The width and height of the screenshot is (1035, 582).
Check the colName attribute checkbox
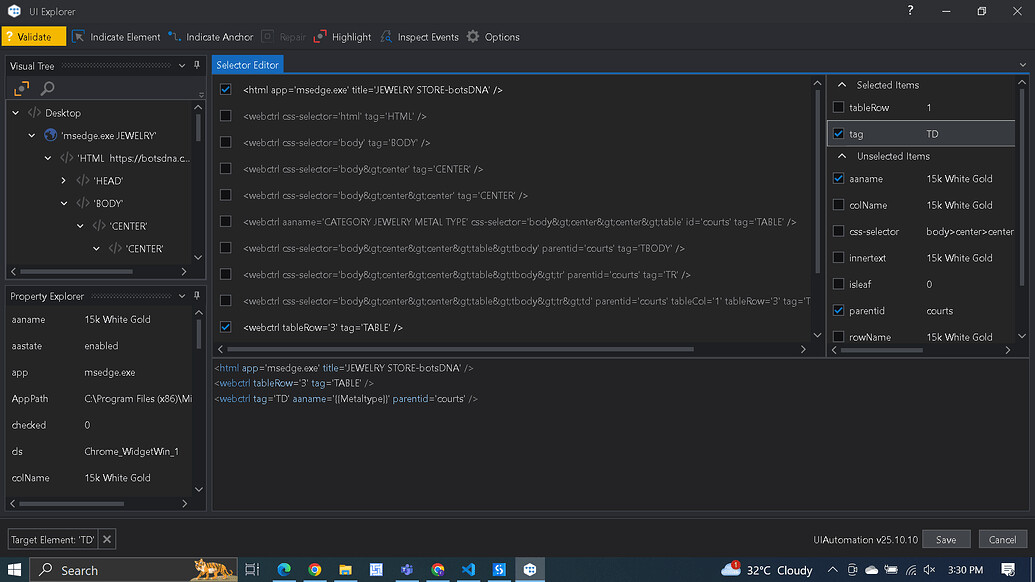[838, 205]
